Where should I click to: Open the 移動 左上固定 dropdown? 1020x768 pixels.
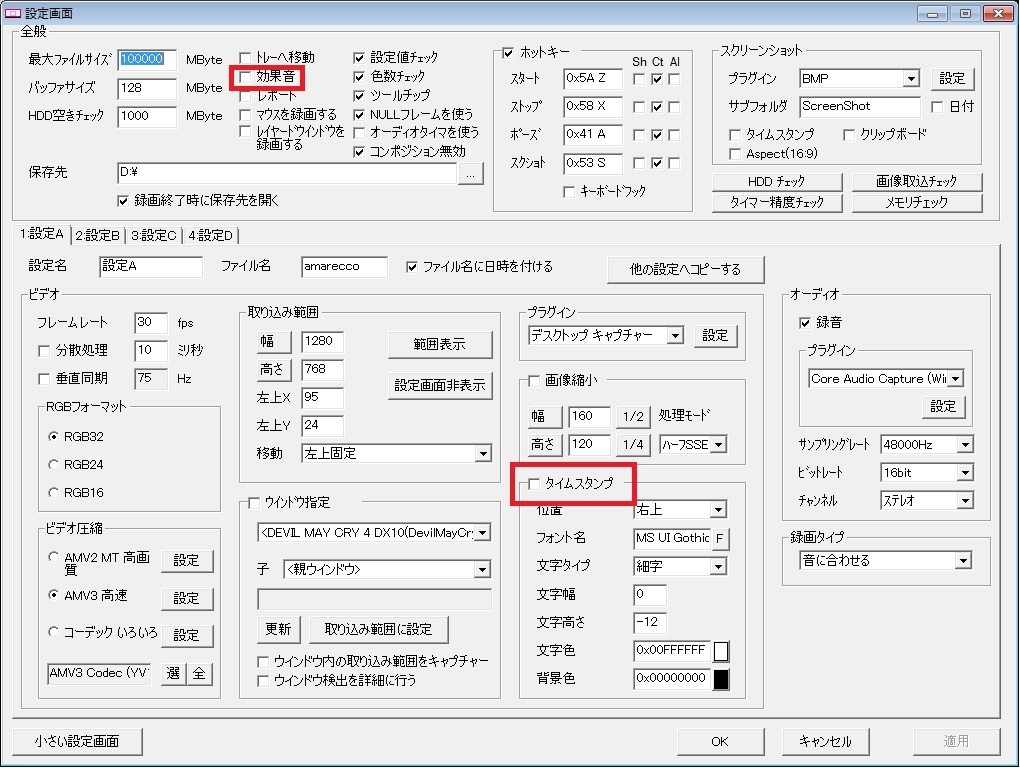396,453
